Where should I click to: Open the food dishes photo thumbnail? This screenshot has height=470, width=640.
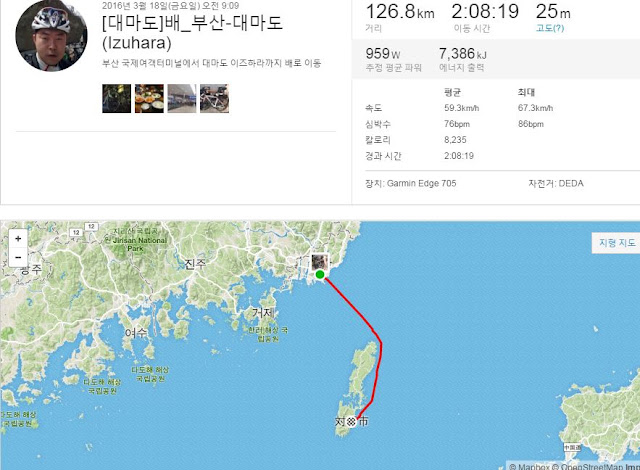coord(149,98)
